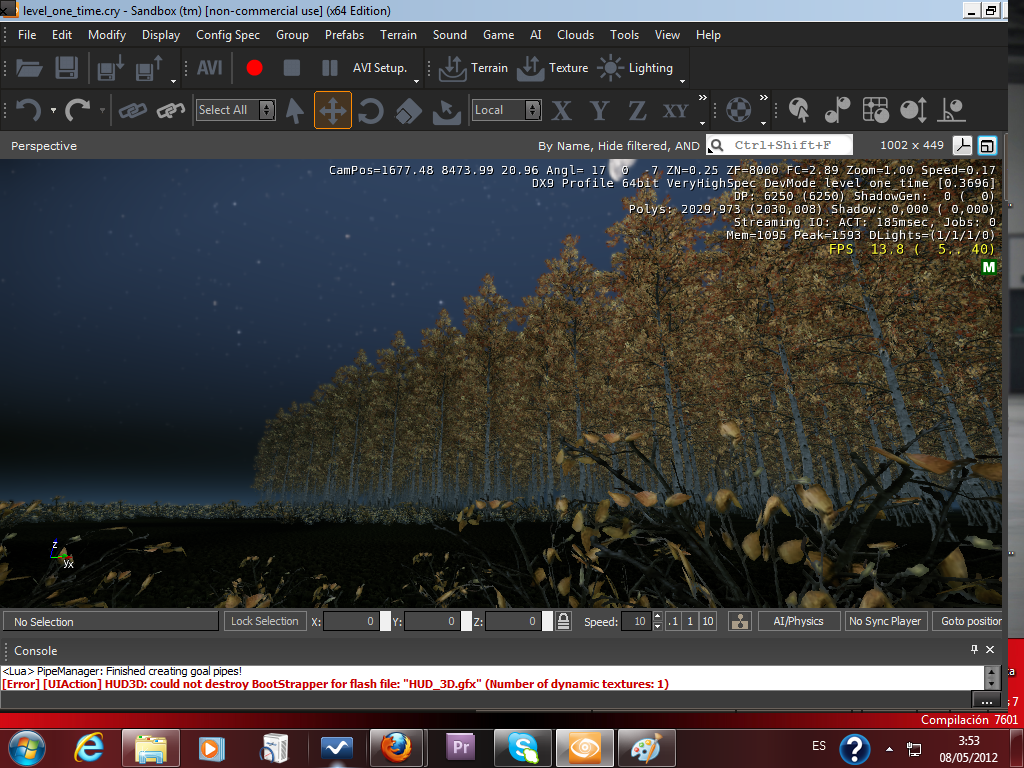
Task: Open the Modify menu
Action: [x=107, y=35]
